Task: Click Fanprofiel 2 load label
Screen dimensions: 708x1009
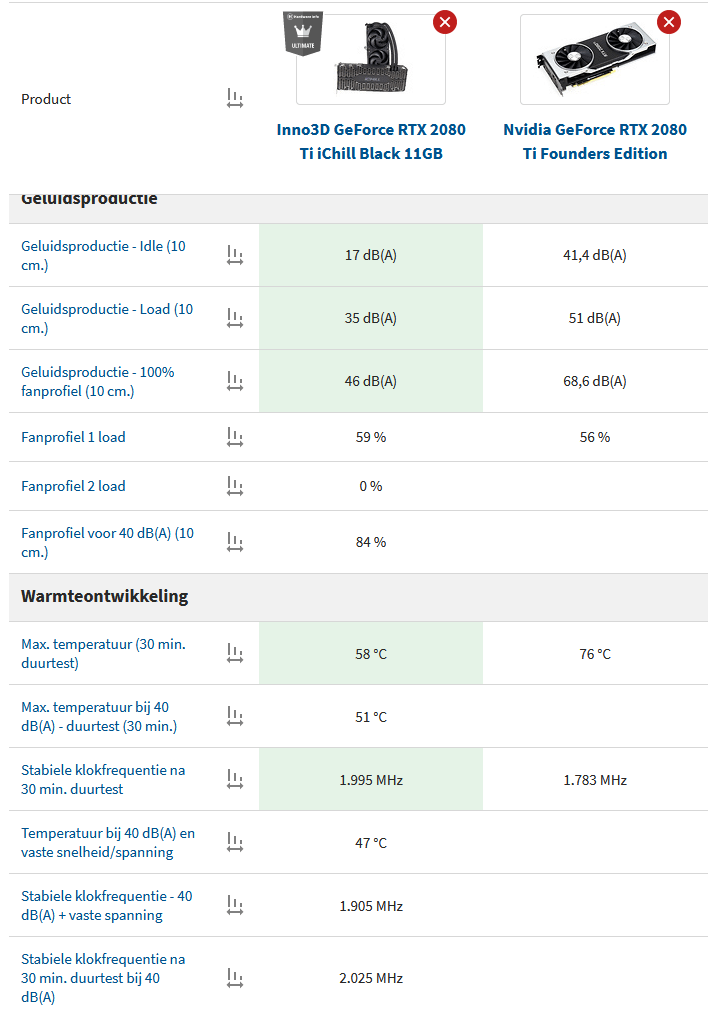Action: (73, 486)
